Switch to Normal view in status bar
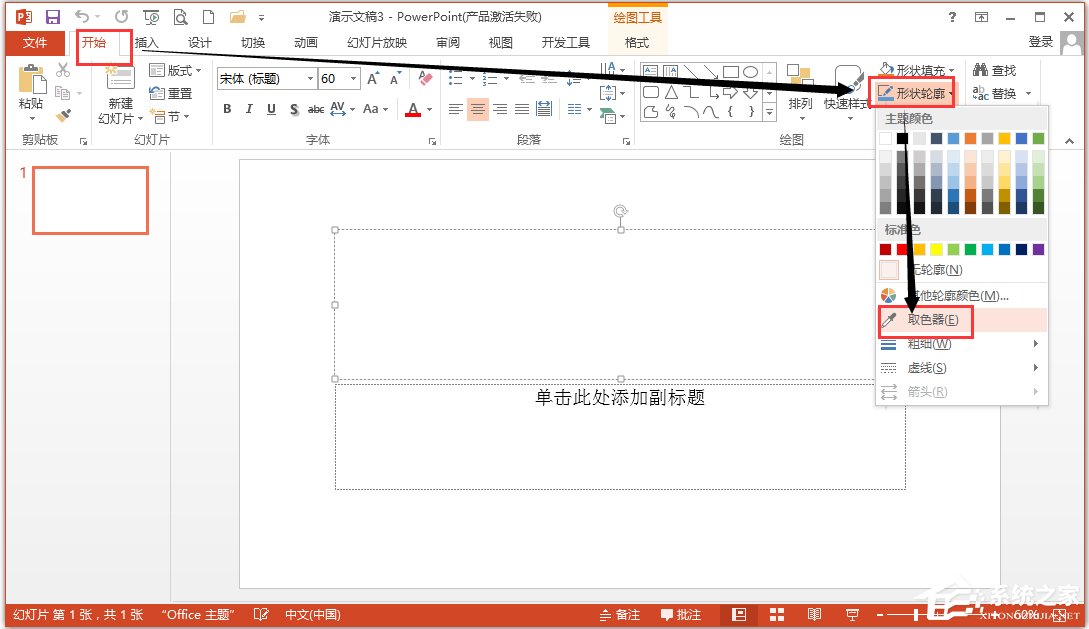1089x629 pixels. [x=739, y=614]
